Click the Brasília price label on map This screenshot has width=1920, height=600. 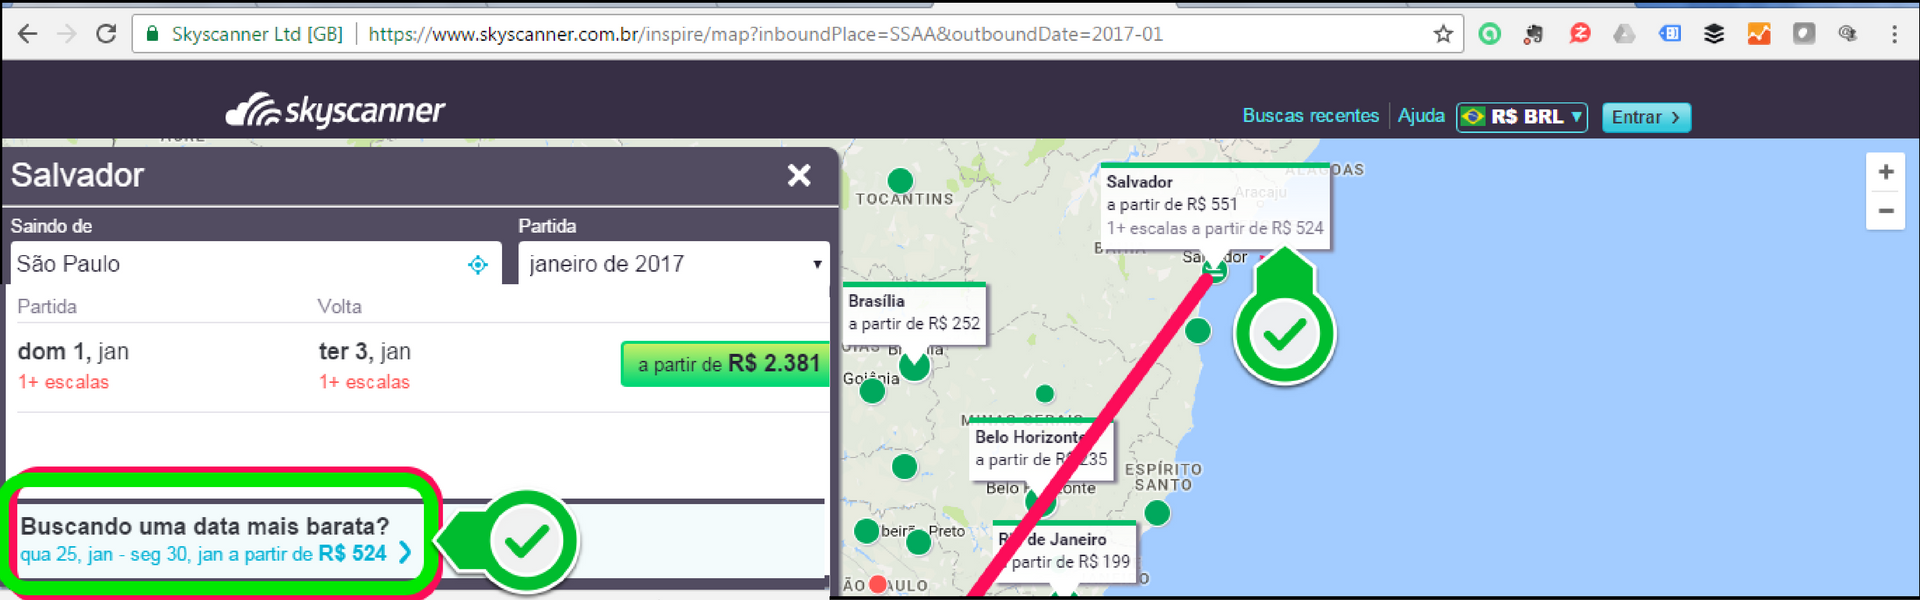pyautogui.click(x=913, y=313)
